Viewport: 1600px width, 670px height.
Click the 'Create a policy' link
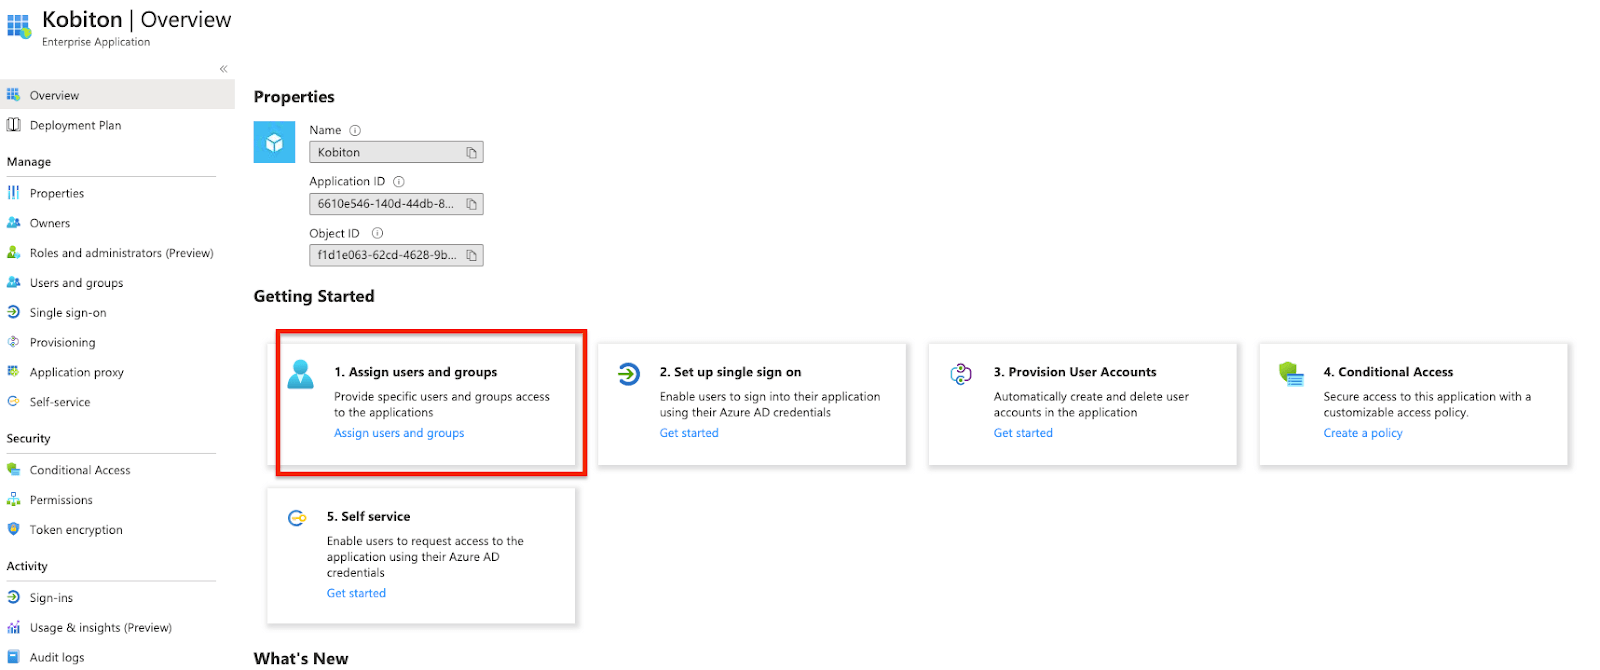click(1363, 433)
